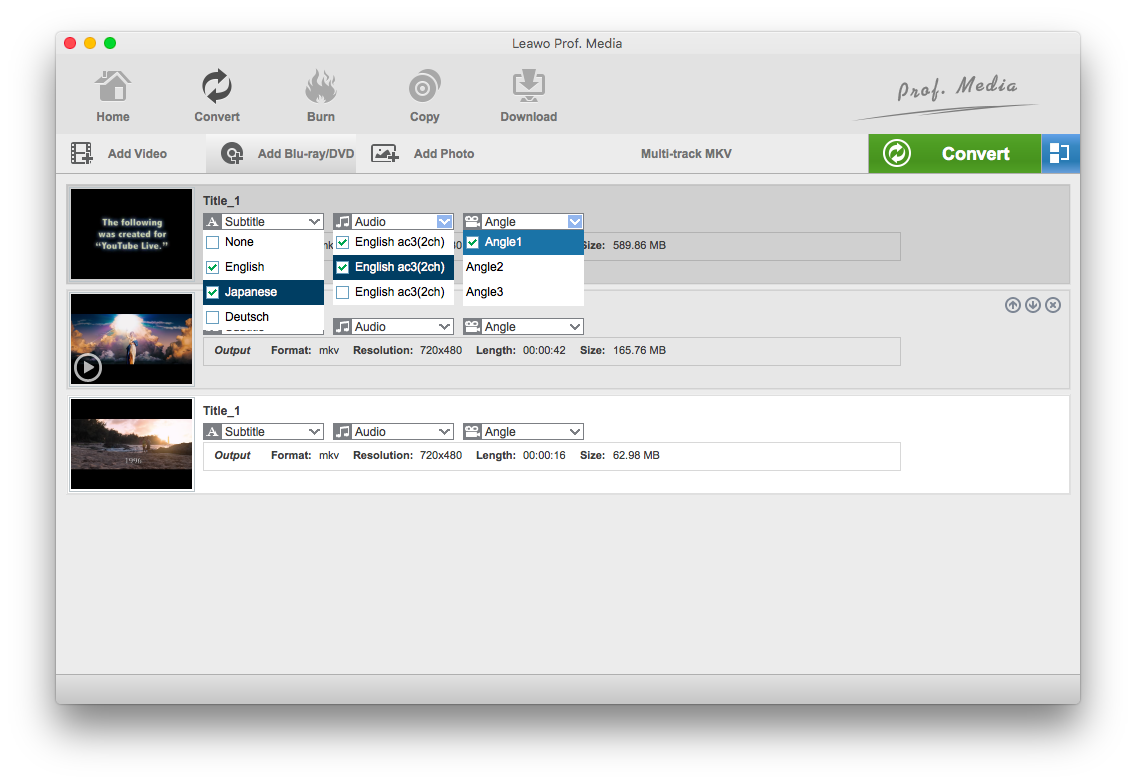1136x784 pixels.
Task: Click the Angle camera icon in first title
Action: (x=472, y=222)
